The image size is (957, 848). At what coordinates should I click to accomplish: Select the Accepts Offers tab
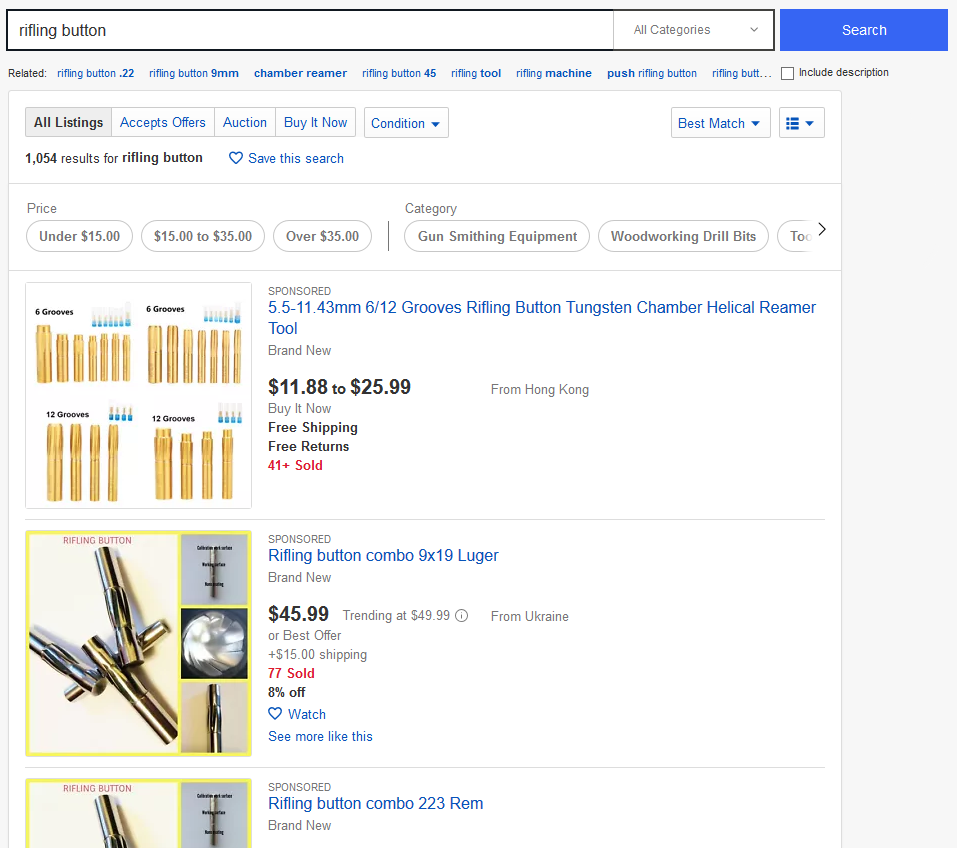pyautogui.click(x=163, y=122)
